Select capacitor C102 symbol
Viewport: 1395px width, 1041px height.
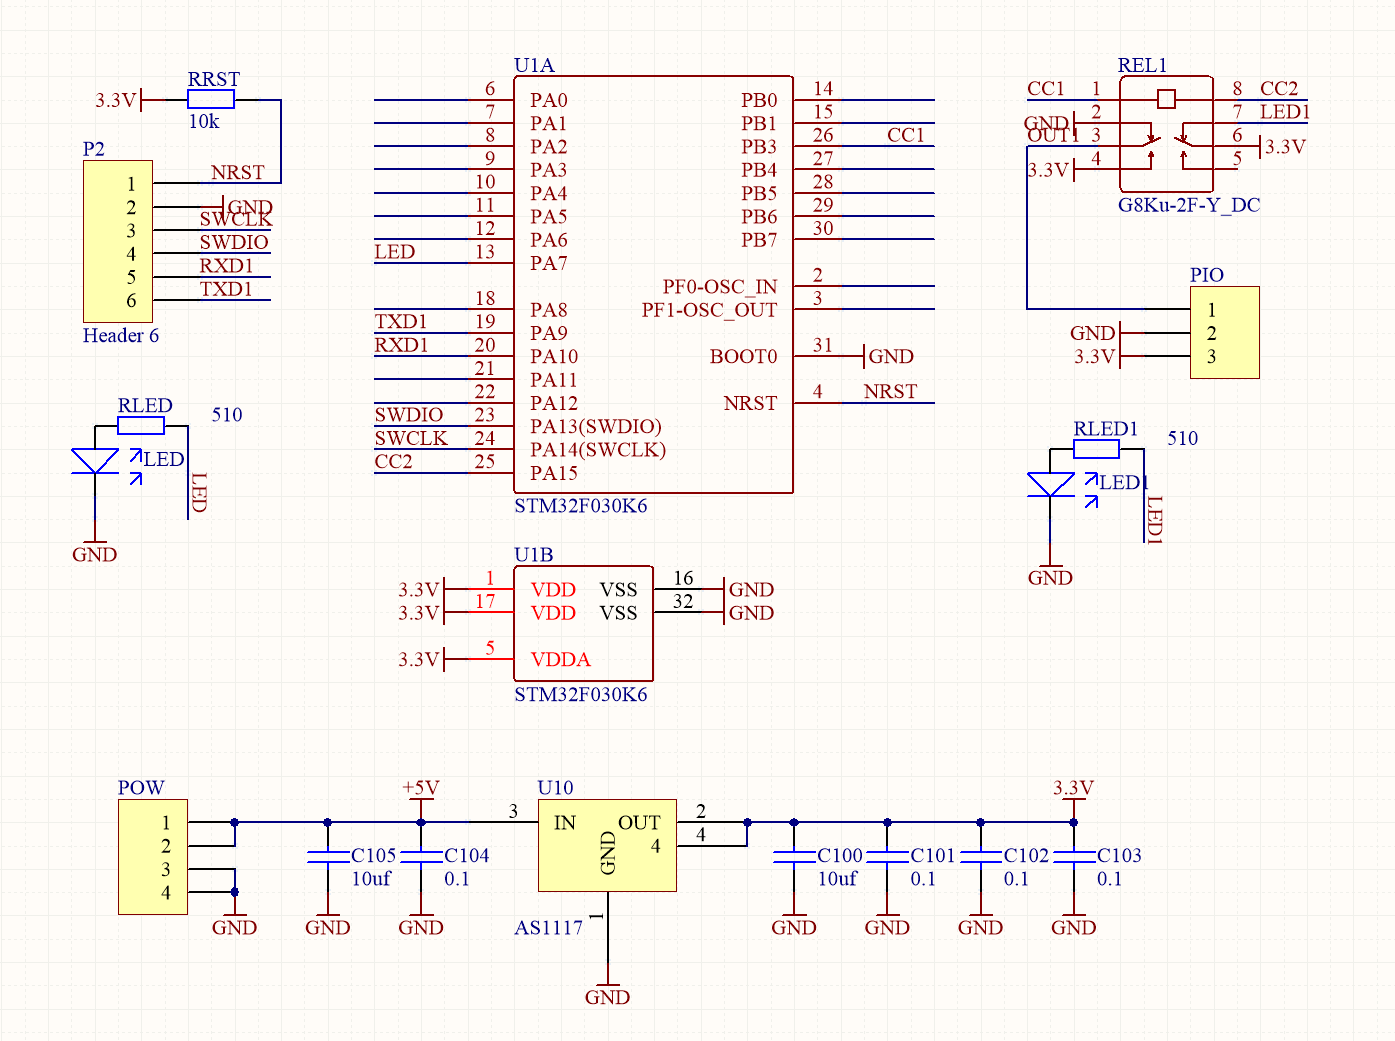(x=981, y=856)
